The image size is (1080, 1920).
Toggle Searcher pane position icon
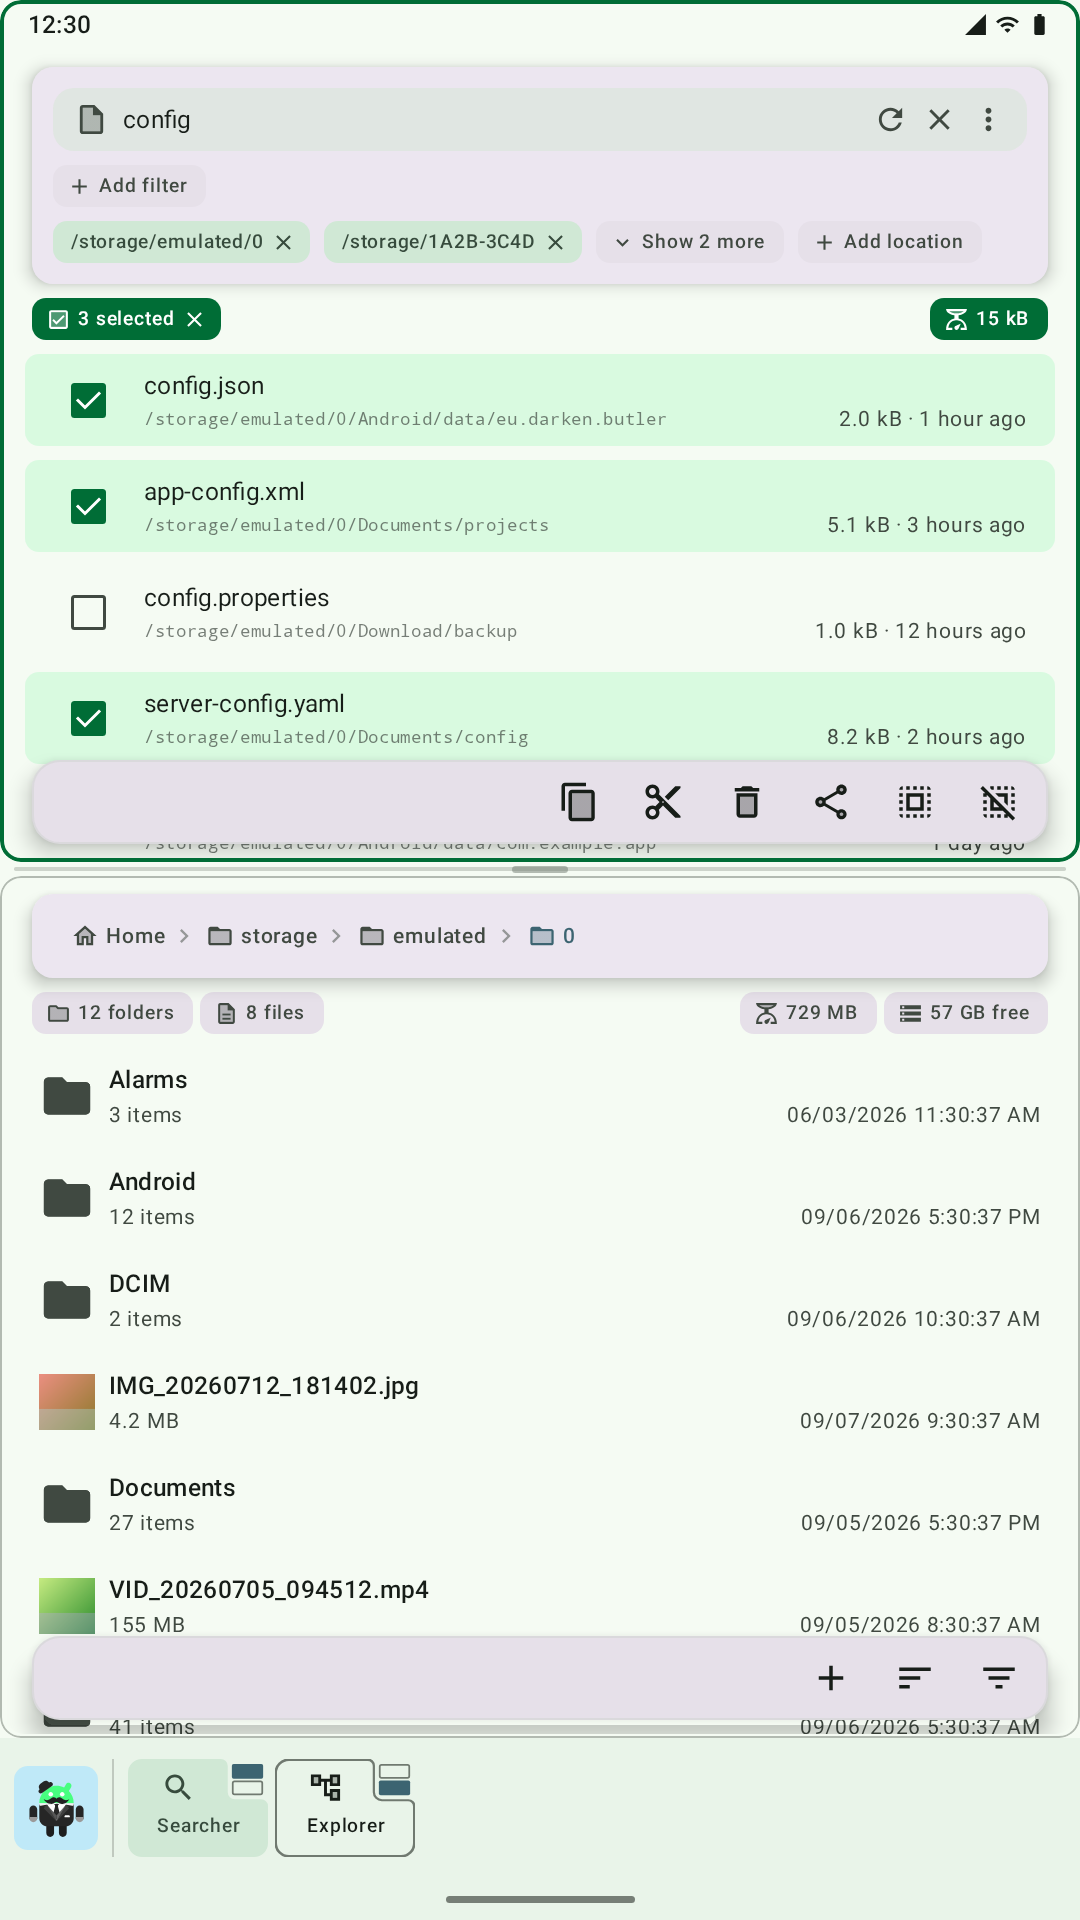(247, 1780)
